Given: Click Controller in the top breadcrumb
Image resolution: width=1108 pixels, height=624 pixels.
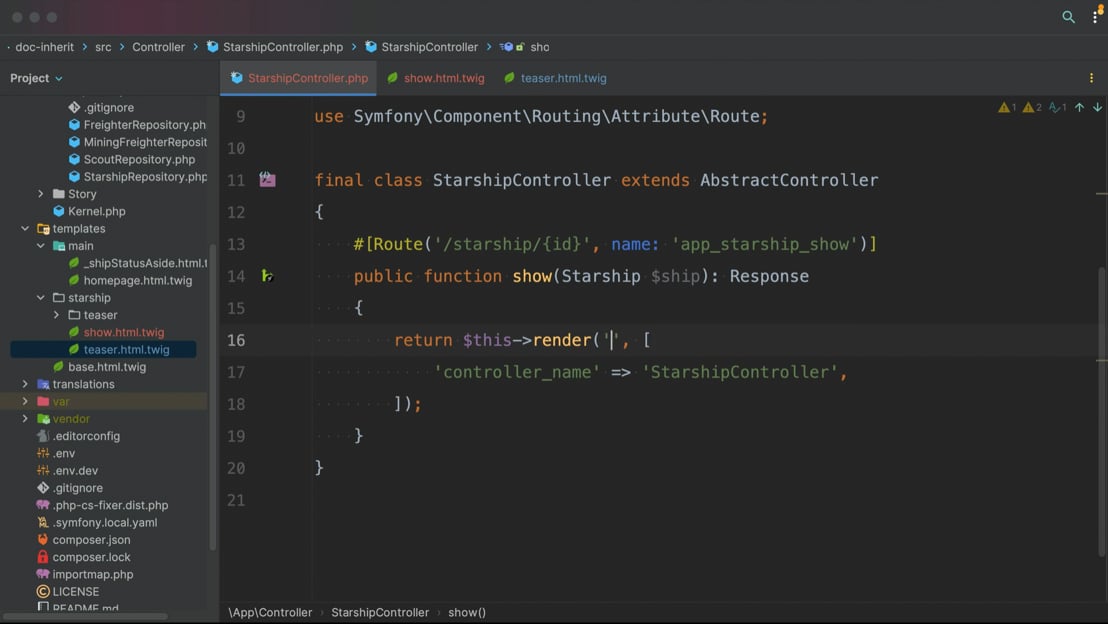Looking at the screenshot, I should [158, 47].
